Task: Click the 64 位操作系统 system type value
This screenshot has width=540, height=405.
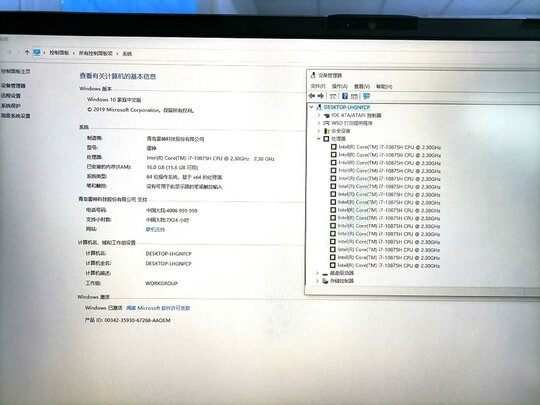Action: [184, 177]
